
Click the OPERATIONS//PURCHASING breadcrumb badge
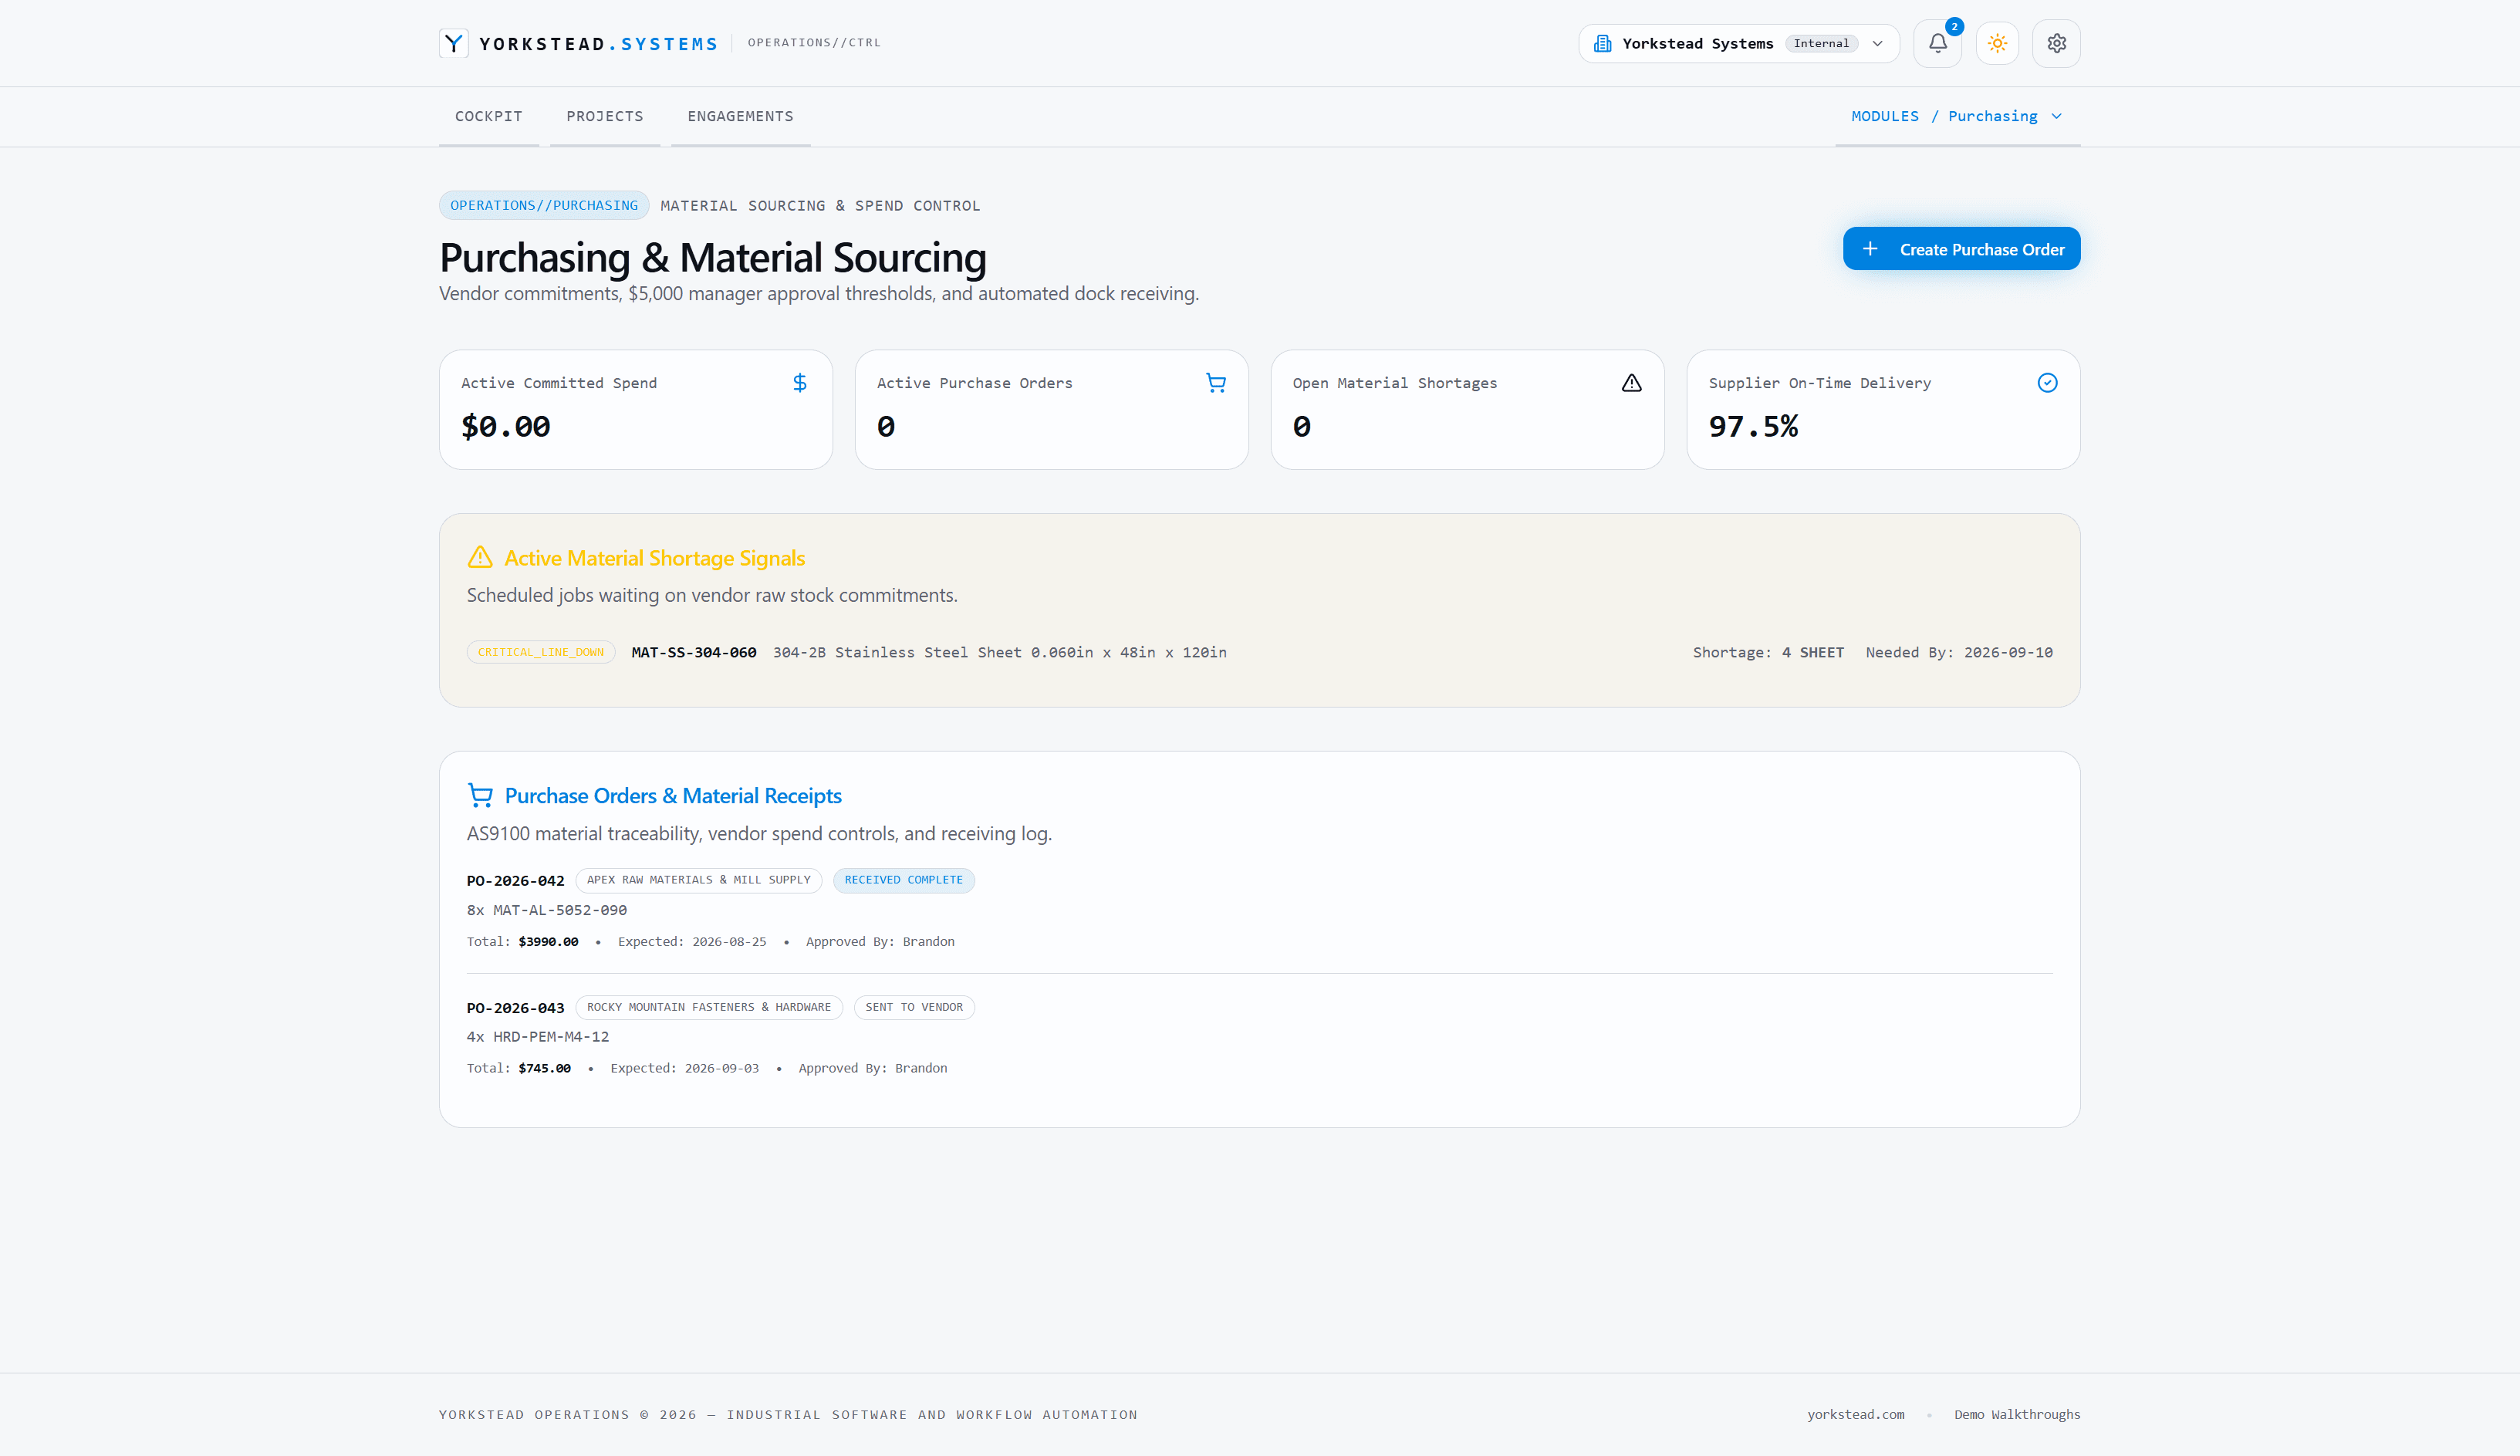[544, 205]
